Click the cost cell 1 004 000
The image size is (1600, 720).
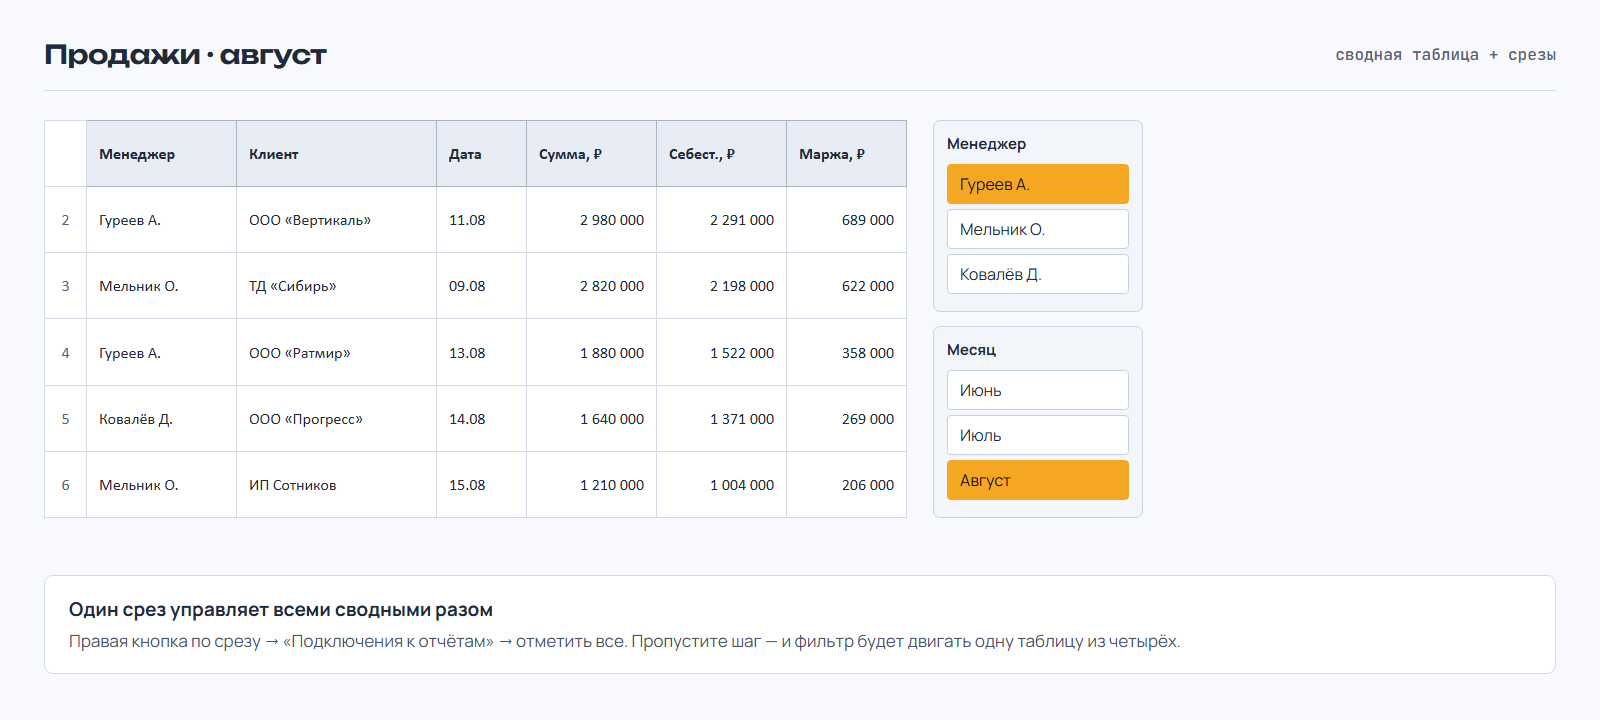pyautogui.click(x=722, y=485)
